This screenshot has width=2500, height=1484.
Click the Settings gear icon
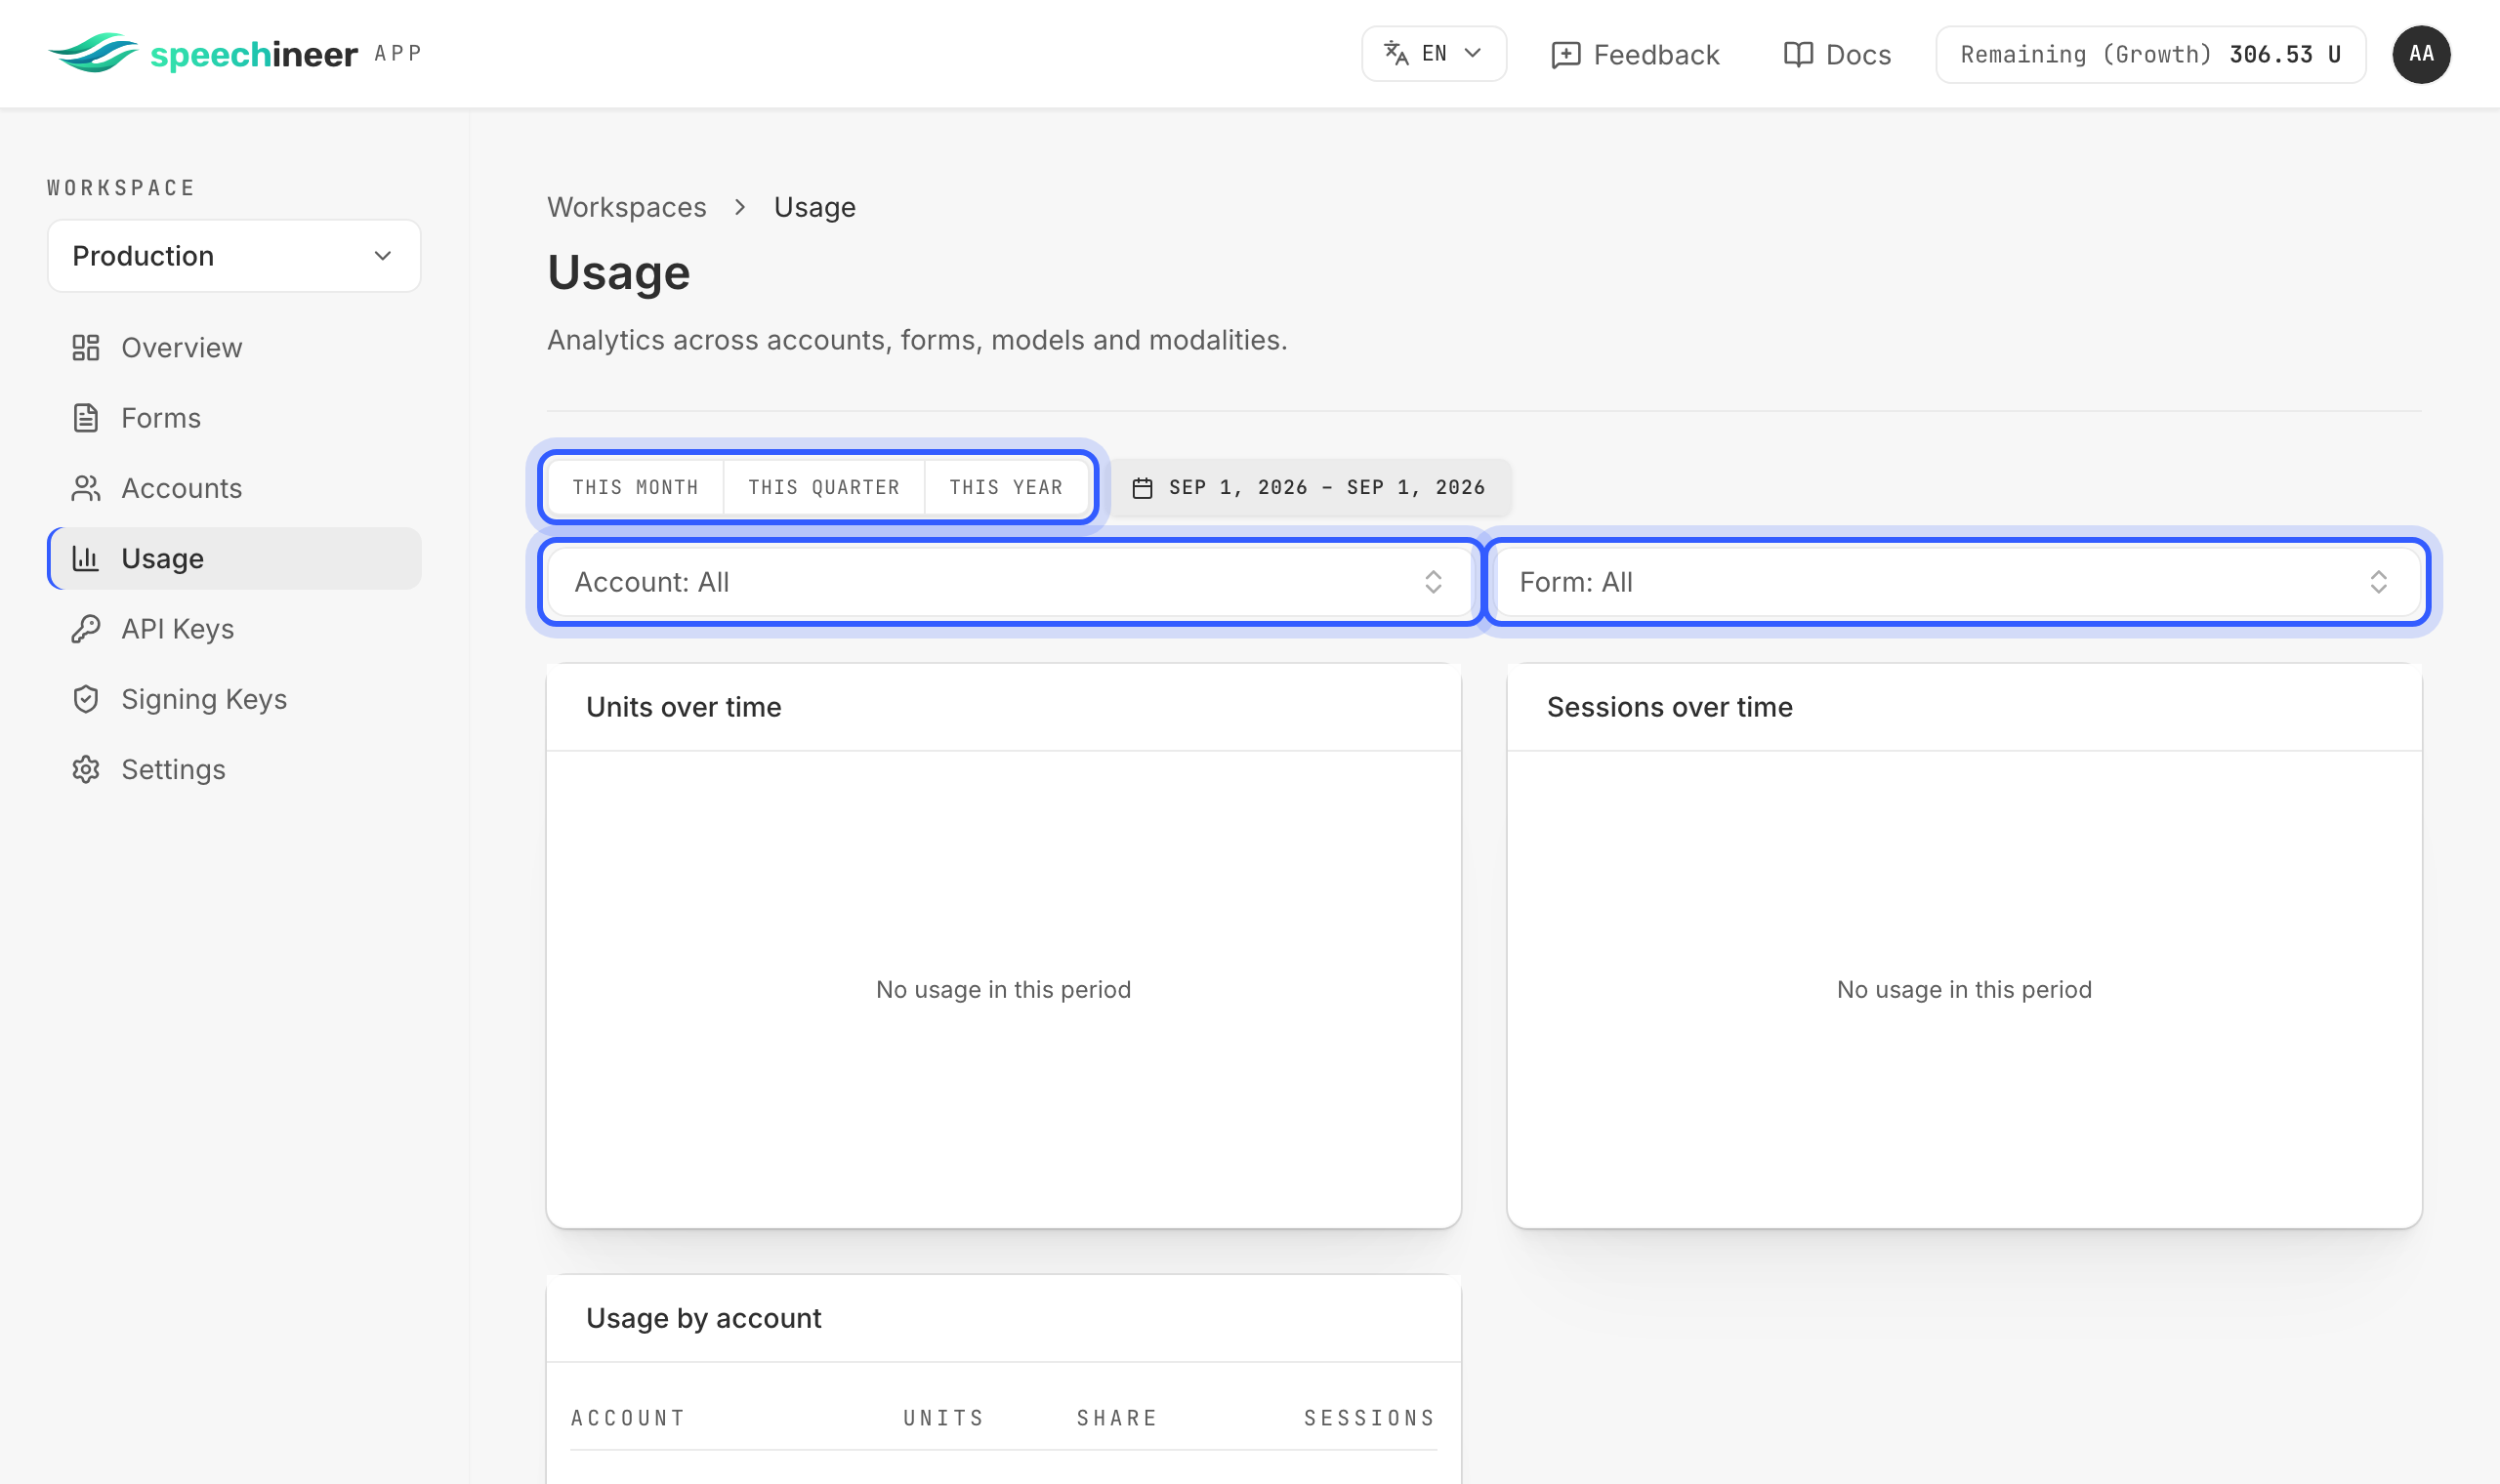[x=86, y=769]
